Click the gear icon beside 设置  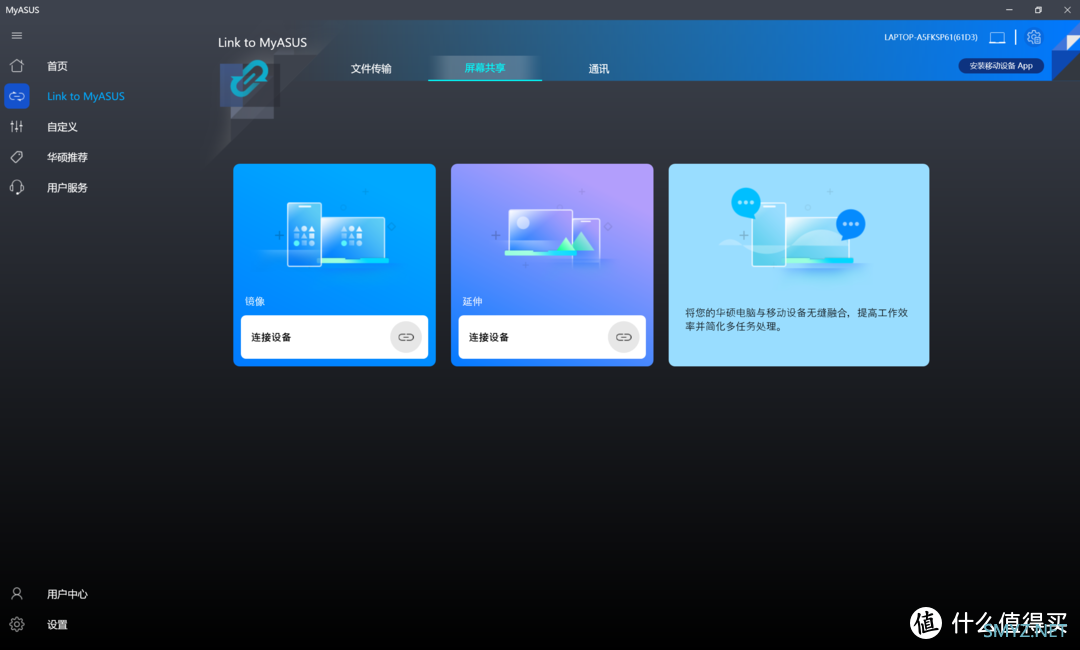point(17,624)
